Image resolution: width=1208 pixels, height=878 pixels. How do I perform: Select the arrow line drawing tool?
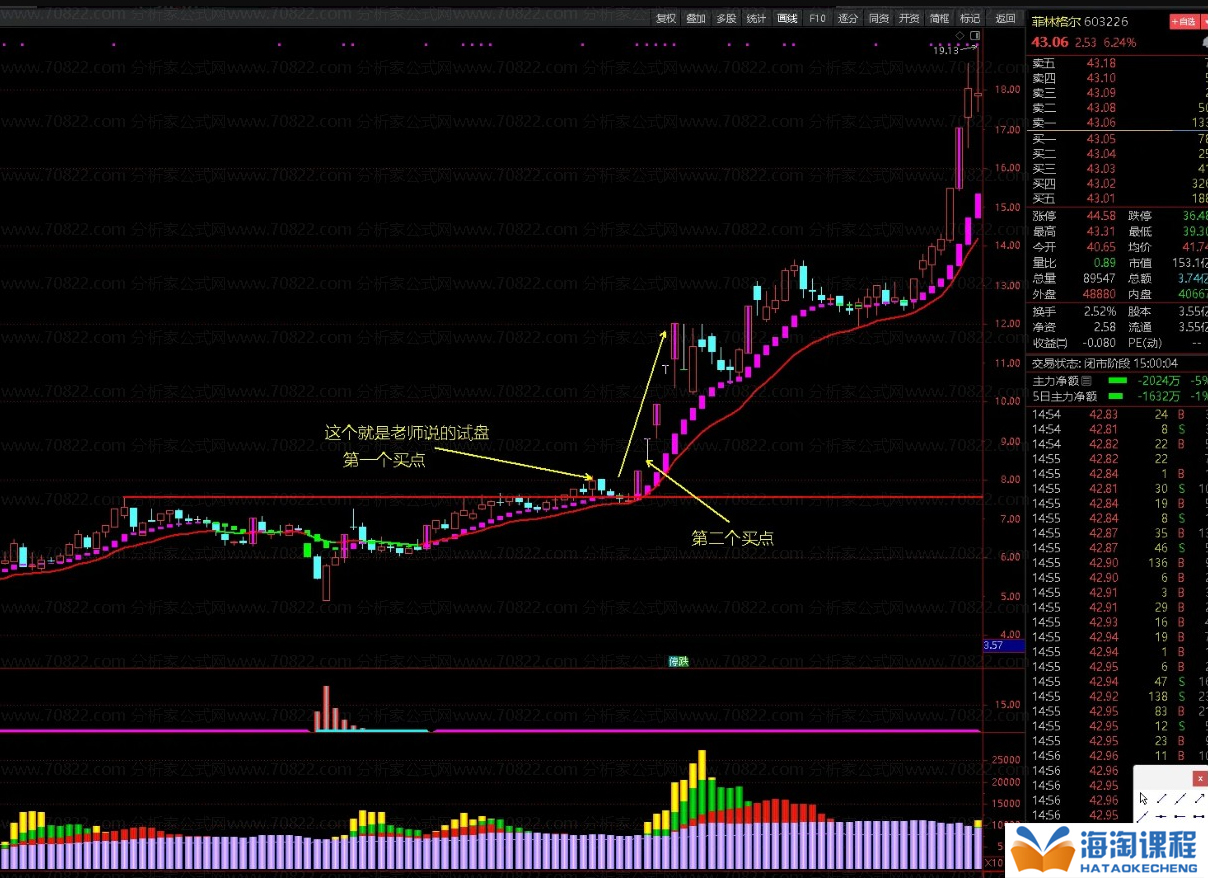click(1199, 798)
